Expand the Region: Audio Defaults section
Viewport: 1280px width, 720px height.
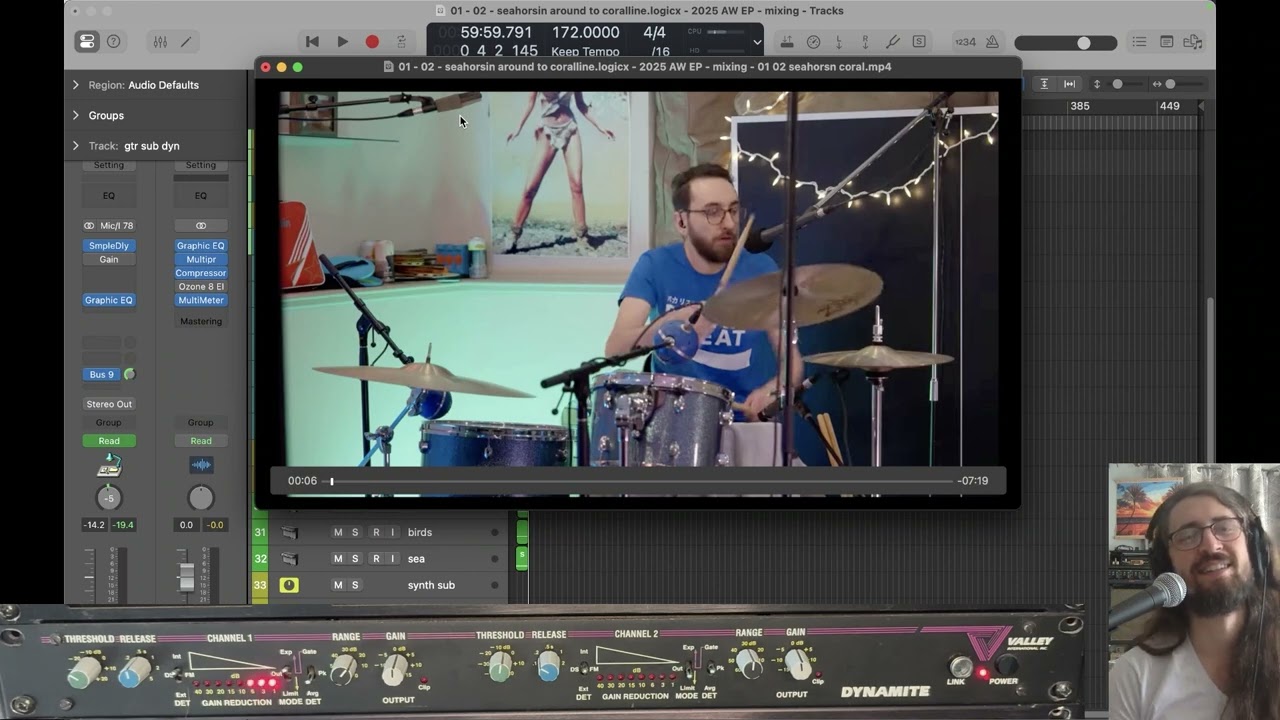75,85
